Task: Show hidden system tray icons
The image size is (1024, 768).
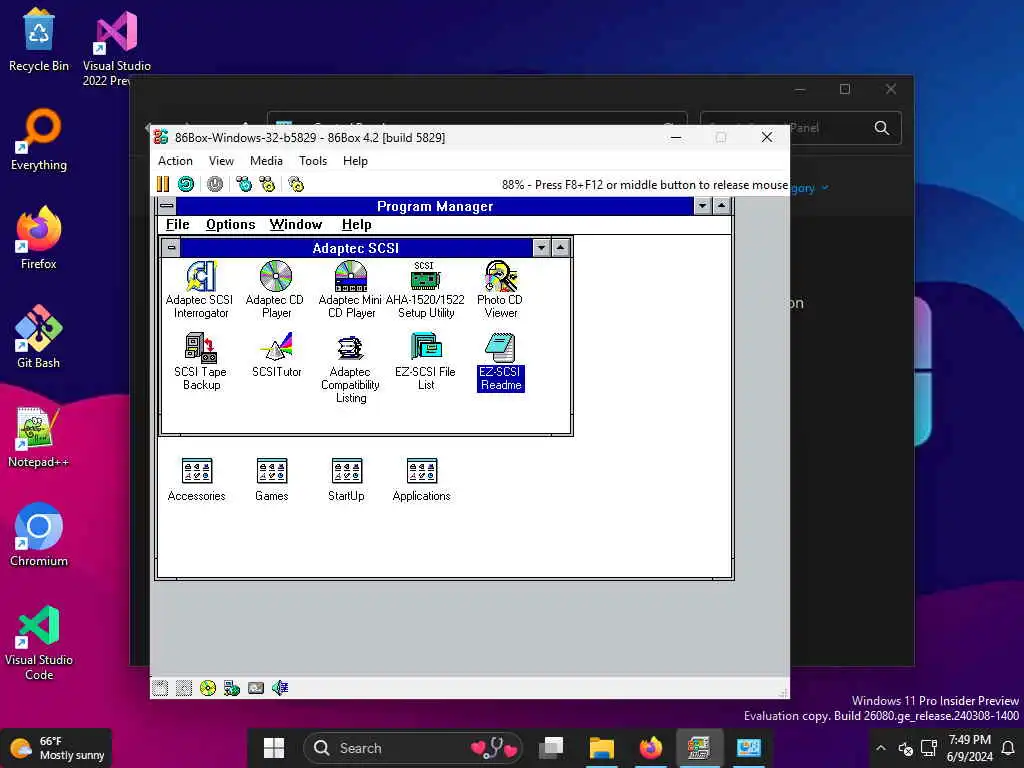Action: click(880, 748)
